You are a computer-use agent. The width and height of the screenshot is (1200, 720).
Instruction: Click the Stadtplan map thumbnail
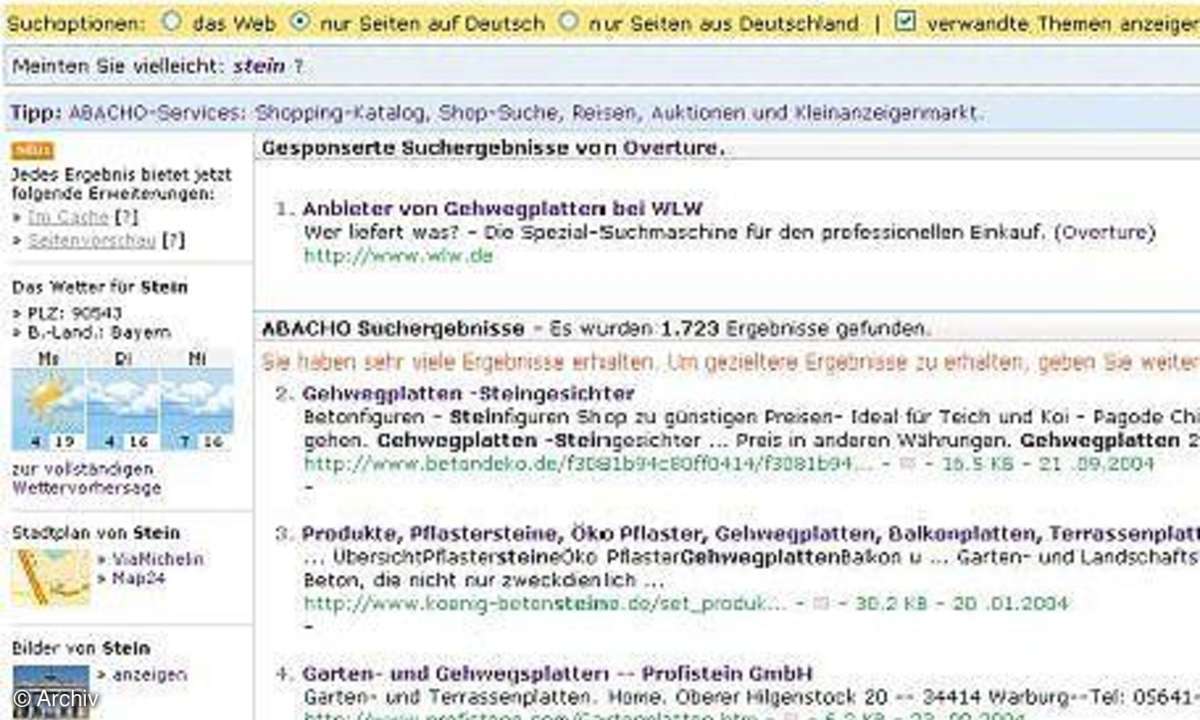pyautogui.click(x=51, y=577)
